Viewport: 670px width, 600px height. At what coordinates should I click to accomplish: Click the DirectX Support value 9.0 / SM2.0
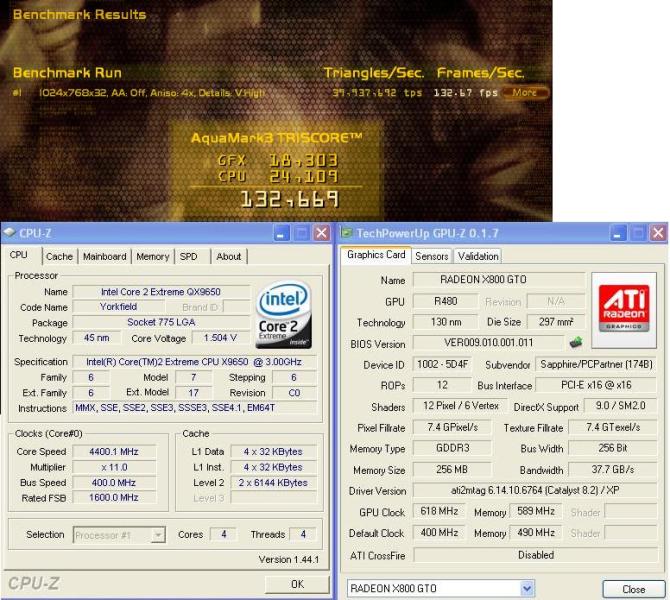(620, 406)
